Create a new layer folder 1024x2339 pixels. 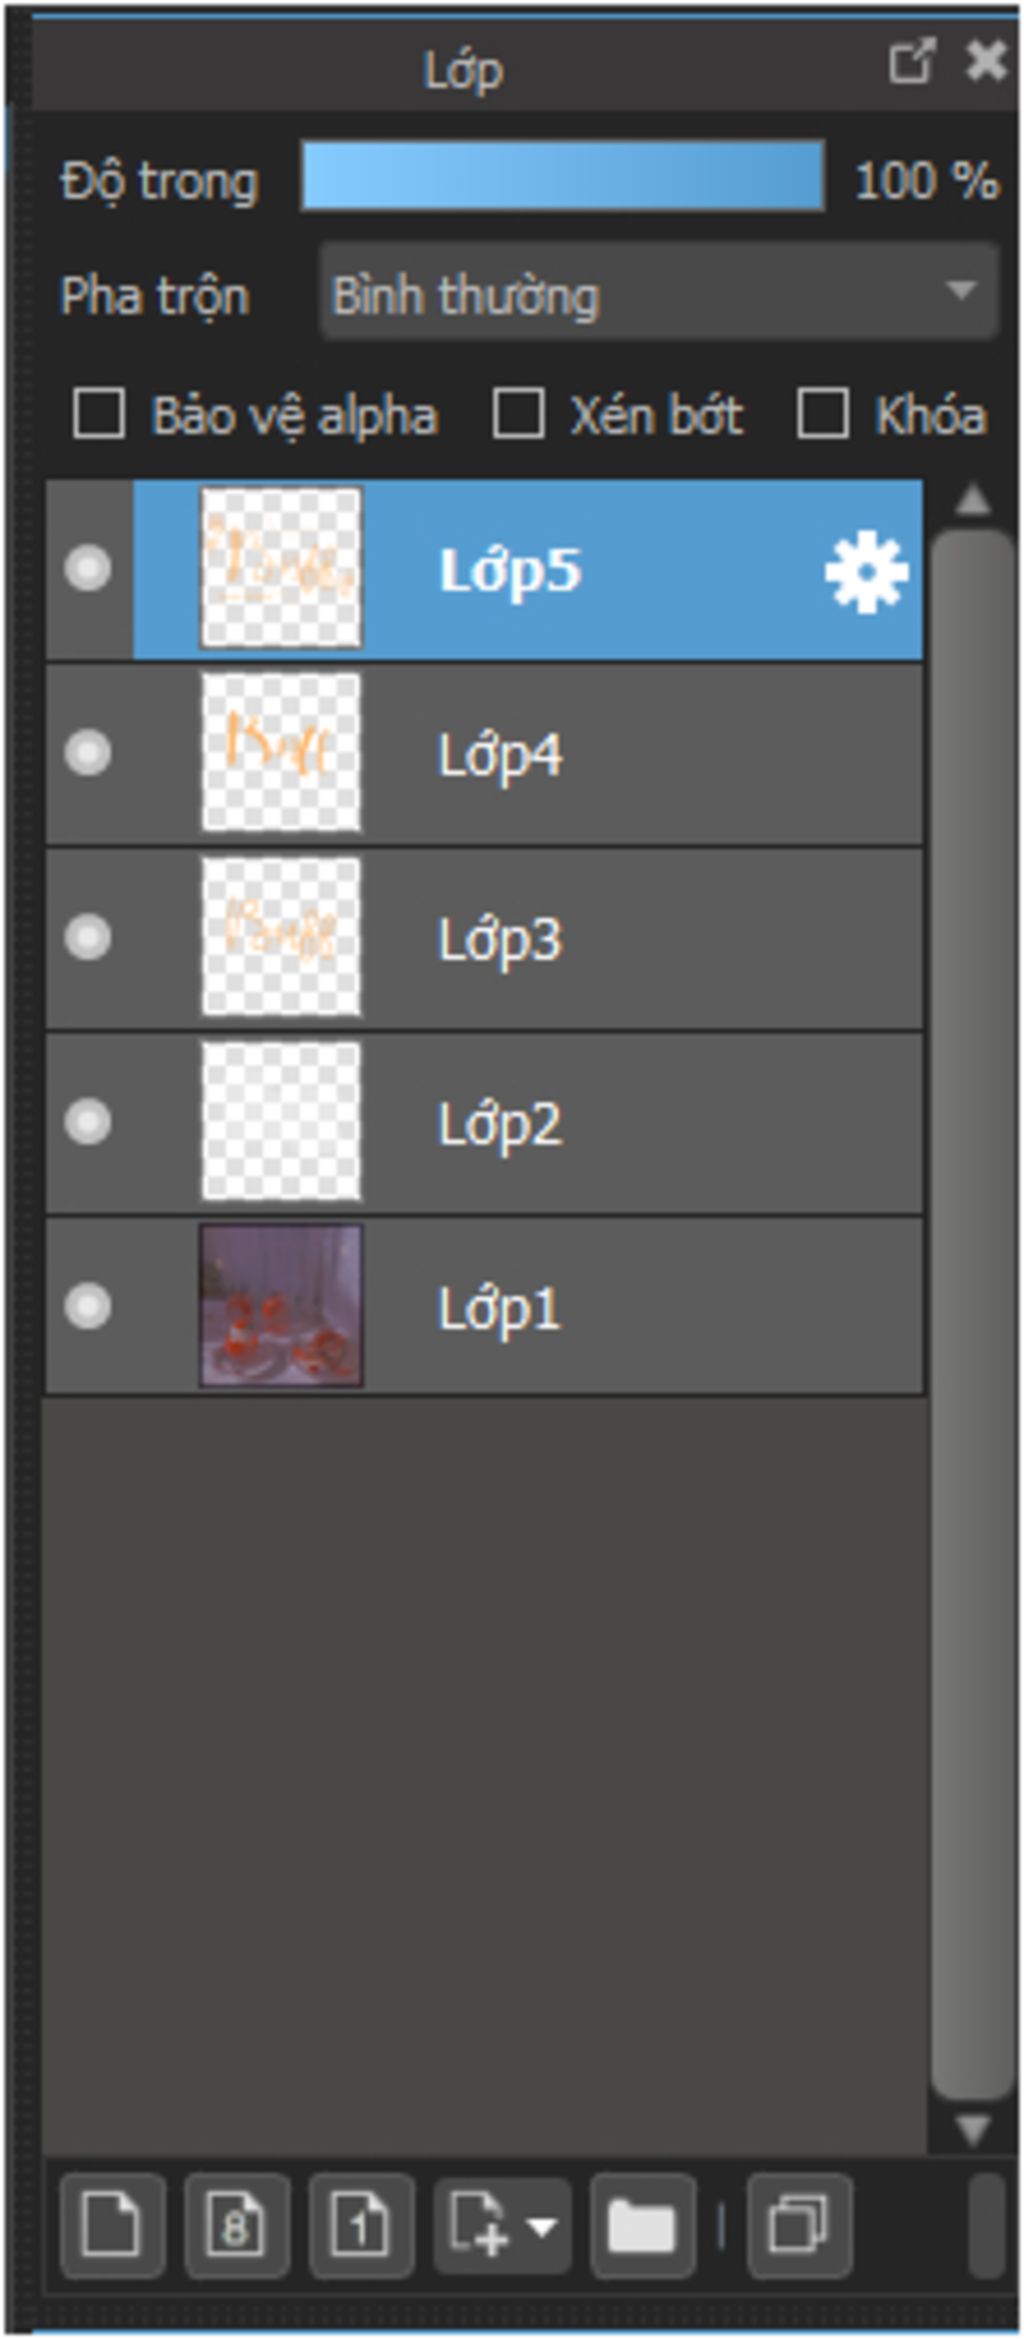[x=642, y=2225]
